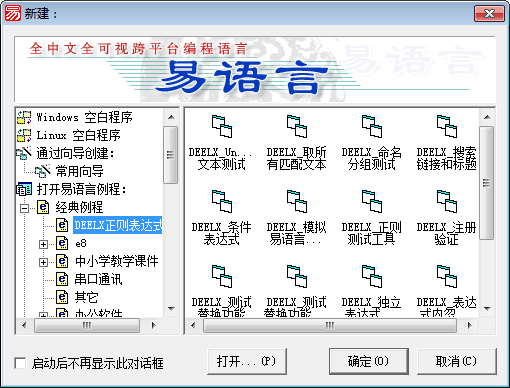
Task: Click the 打开易语言例程 icon
Action: point(24,189)
